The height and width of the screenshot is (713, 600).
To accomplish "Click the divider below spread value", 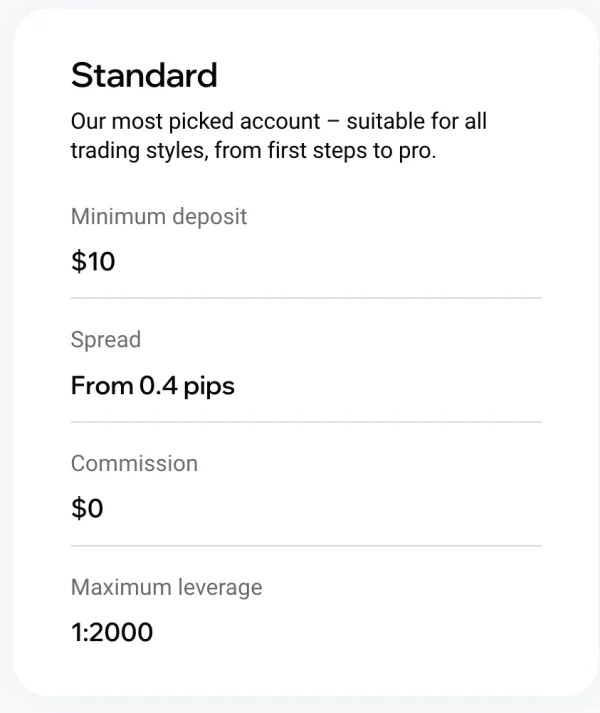I will [306, 422].
